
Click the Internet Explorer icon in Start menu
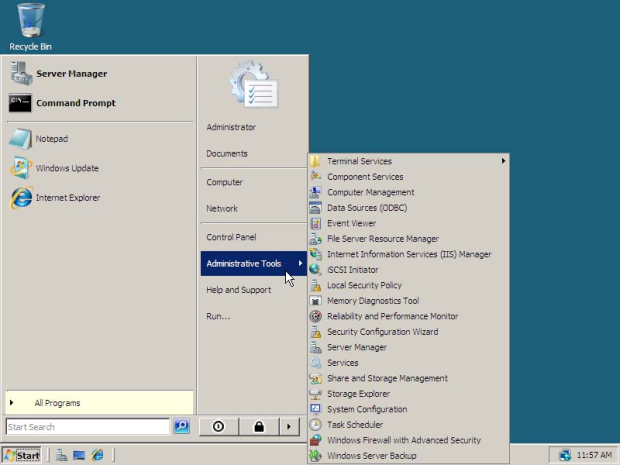[x=21, y=197]
